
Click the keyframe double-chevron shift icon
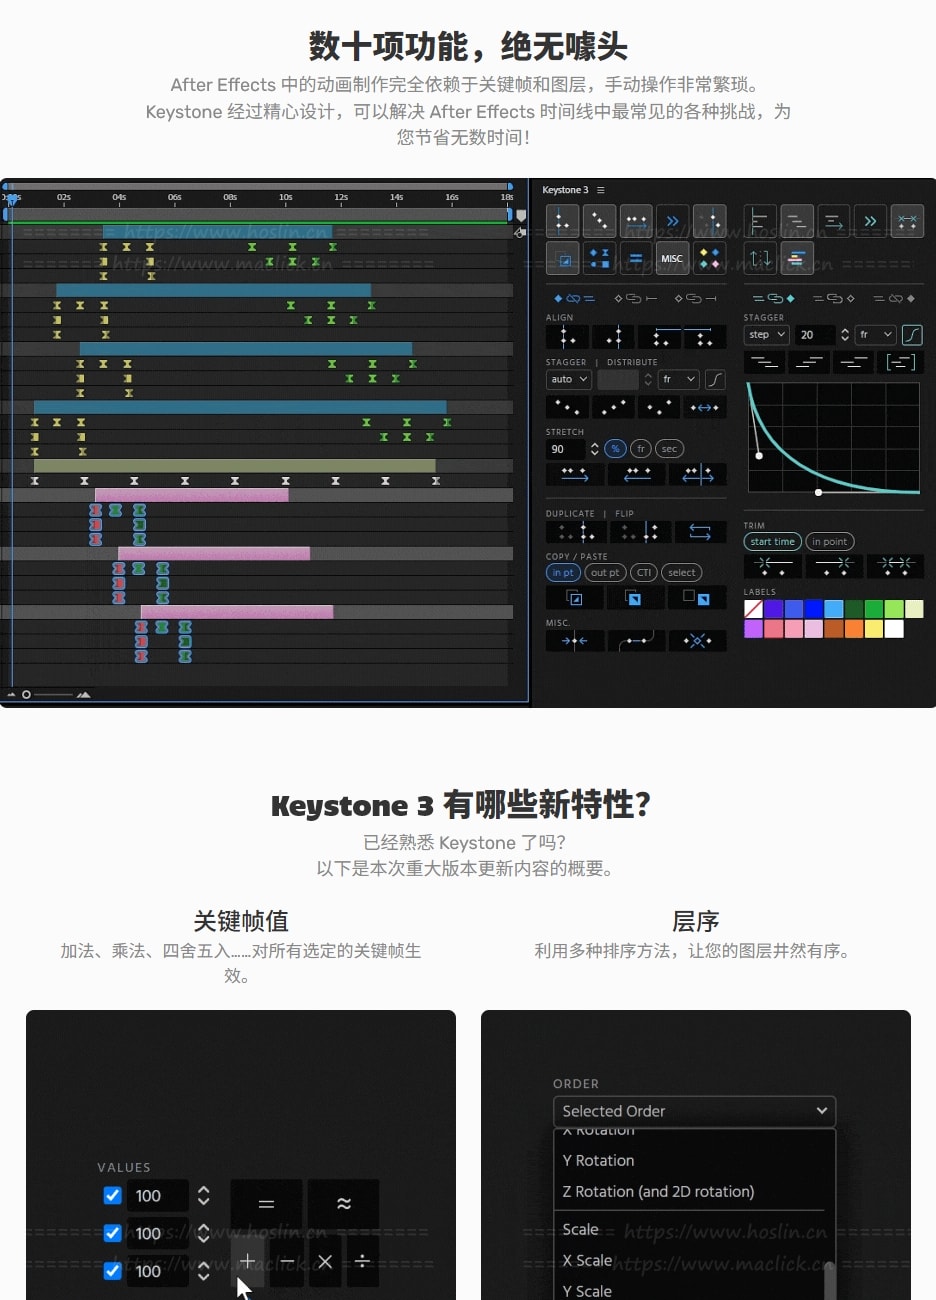point(672,221)
